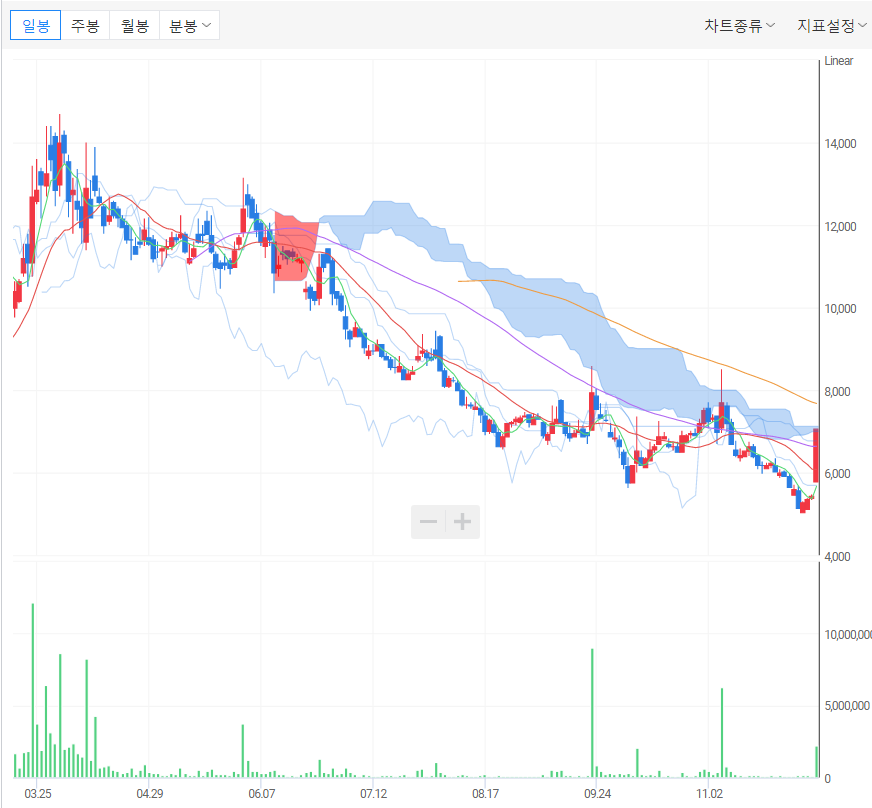Click the 8,000 price axis label

coord(838,392)
